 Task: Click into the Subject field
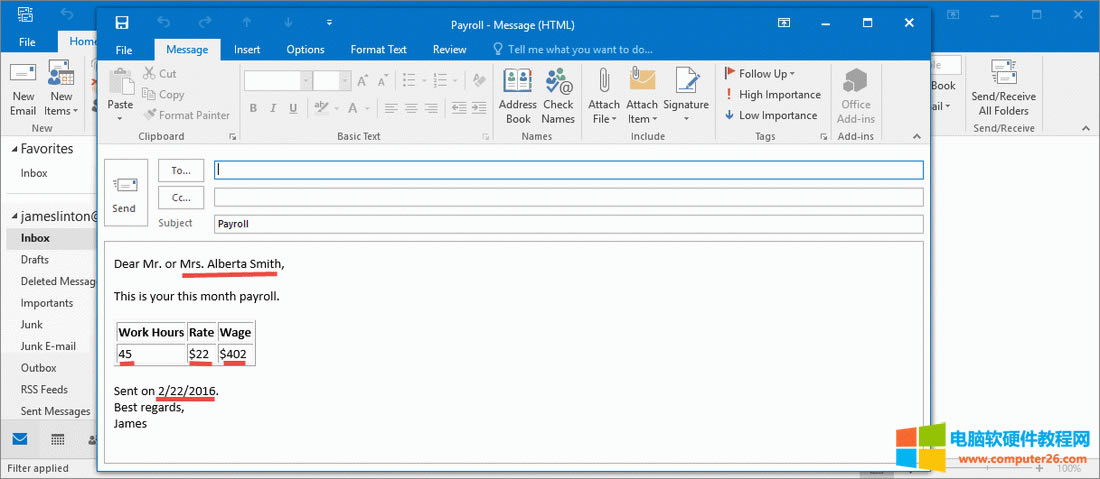click(567, 225)
